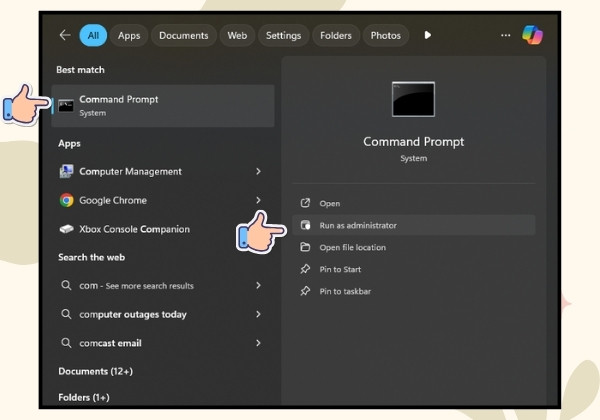600x420 pixels.
Task: Switch to the Folders filter tab
Action: (x=336, y=35)
